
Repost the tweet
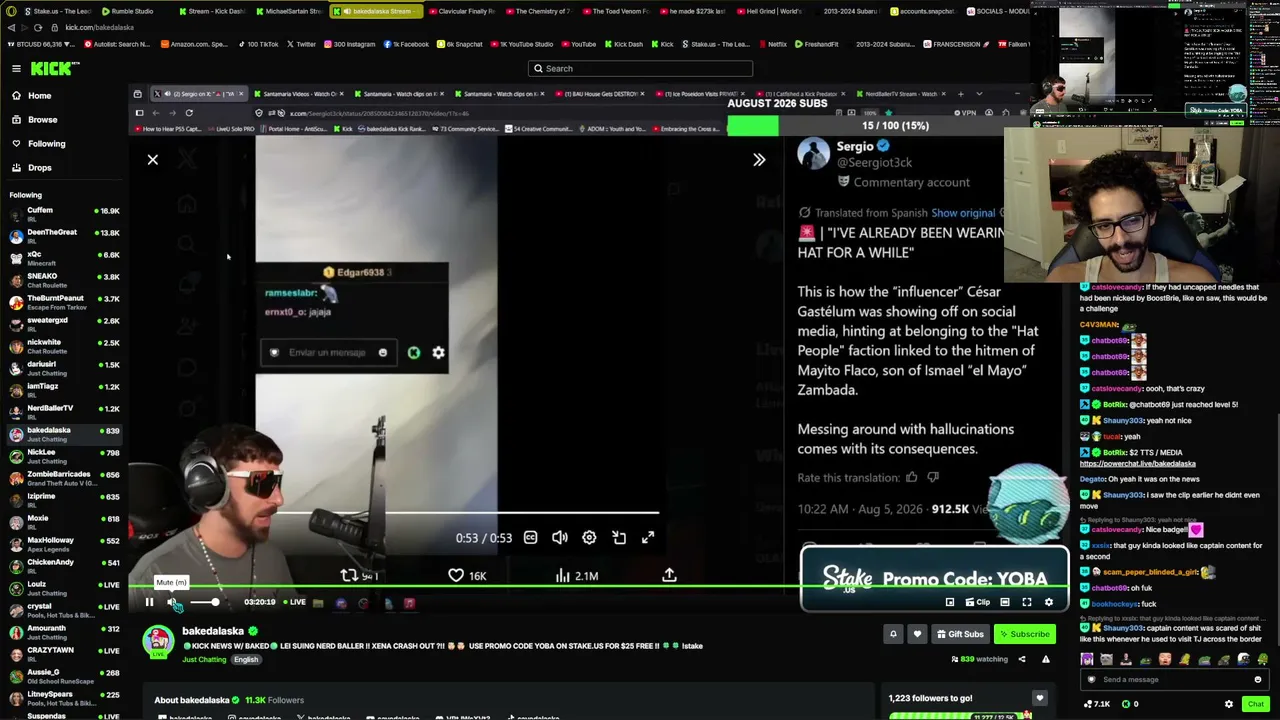[358, 576]
